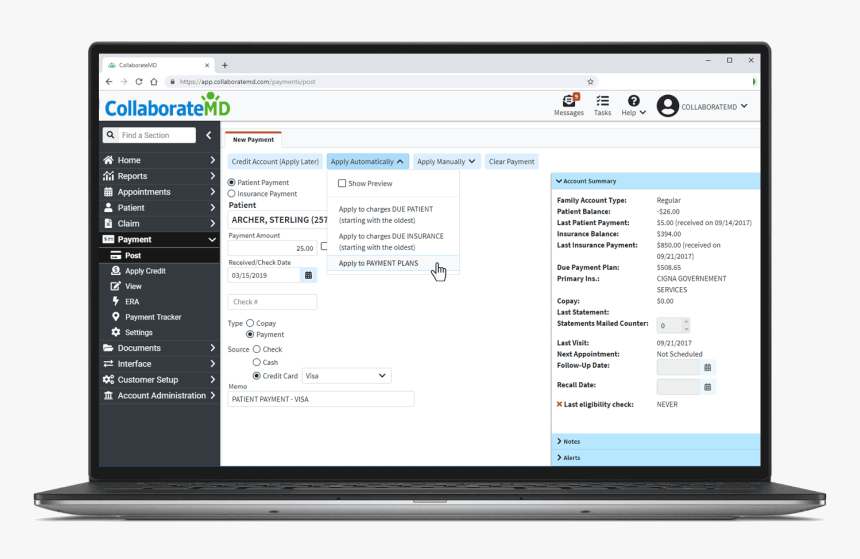Adjust Statements Mailed Counter stepper

pyautogui.click(x=686, y=325)
